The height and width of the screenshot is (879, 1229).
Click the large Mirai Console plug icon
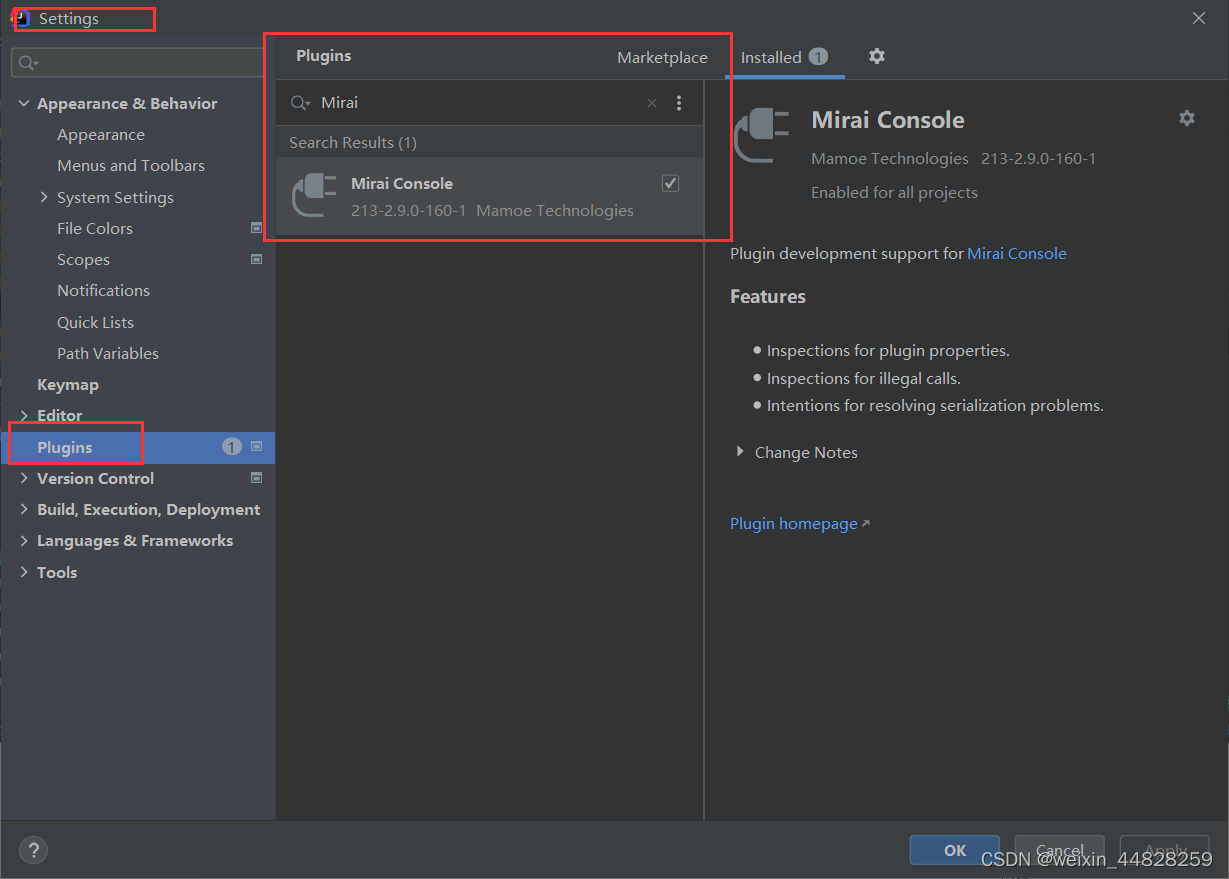[763, 136]
